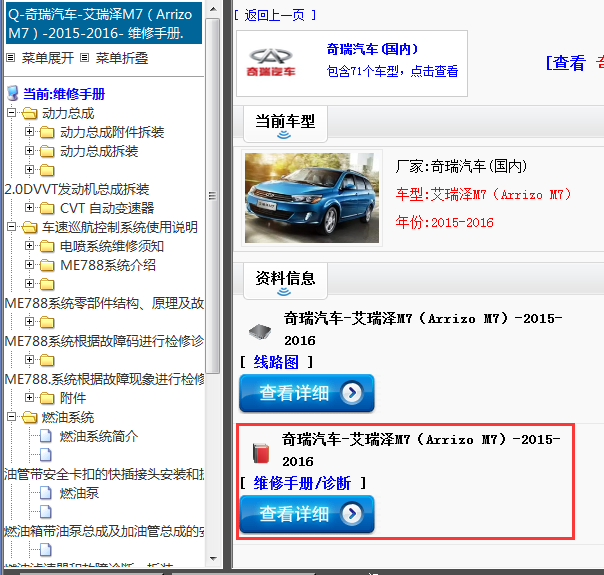This screenshot has height=575, width=604.
Task: Select ME788.系统根据故障现象进行检修 tree item
Action: (104, 379)
